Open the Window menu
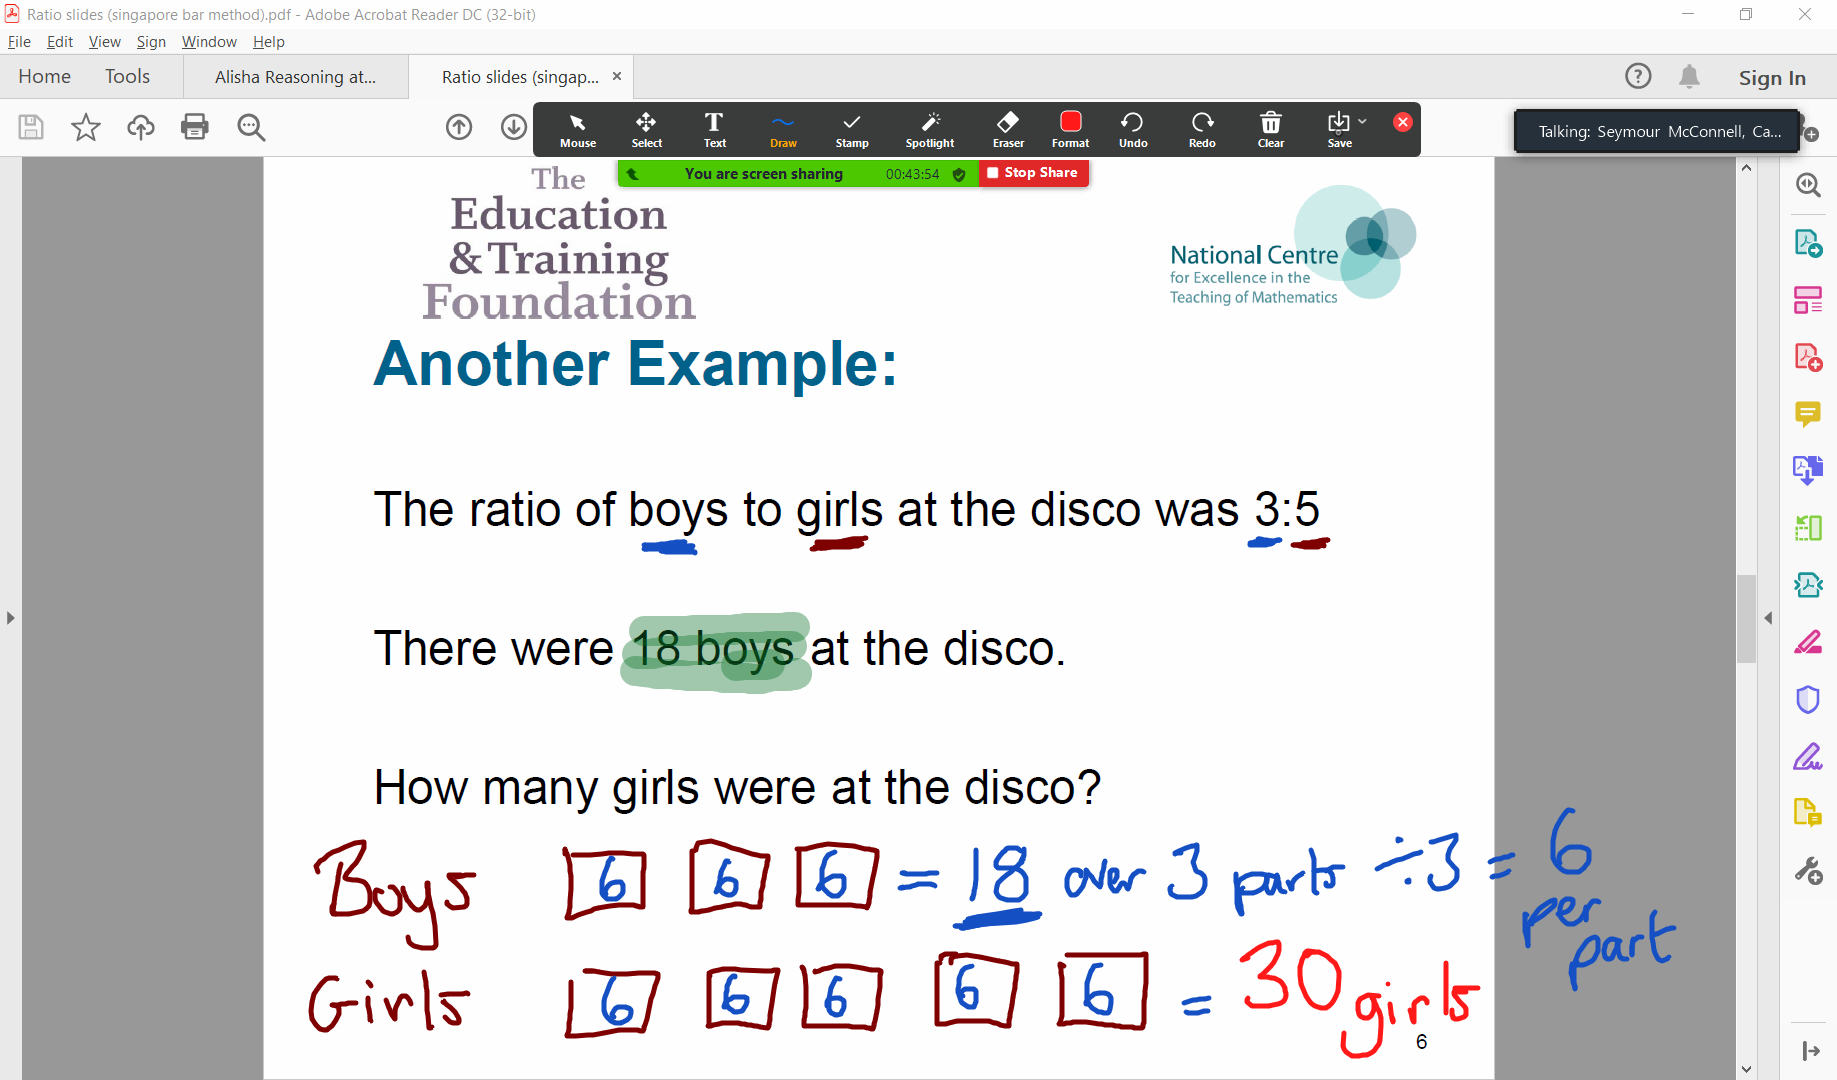 [209, 42]
